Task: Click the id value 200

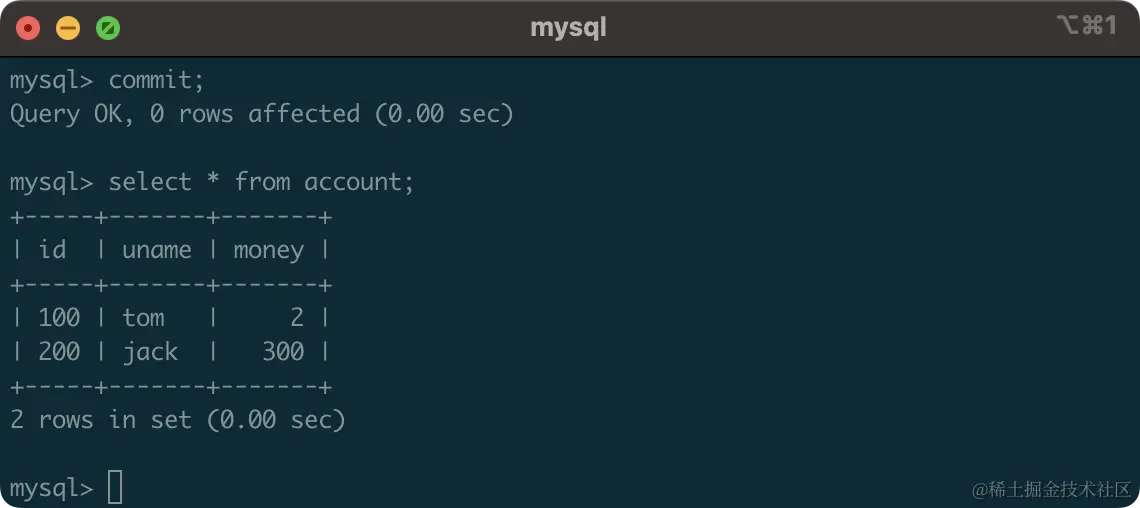Action: point(59,352)
